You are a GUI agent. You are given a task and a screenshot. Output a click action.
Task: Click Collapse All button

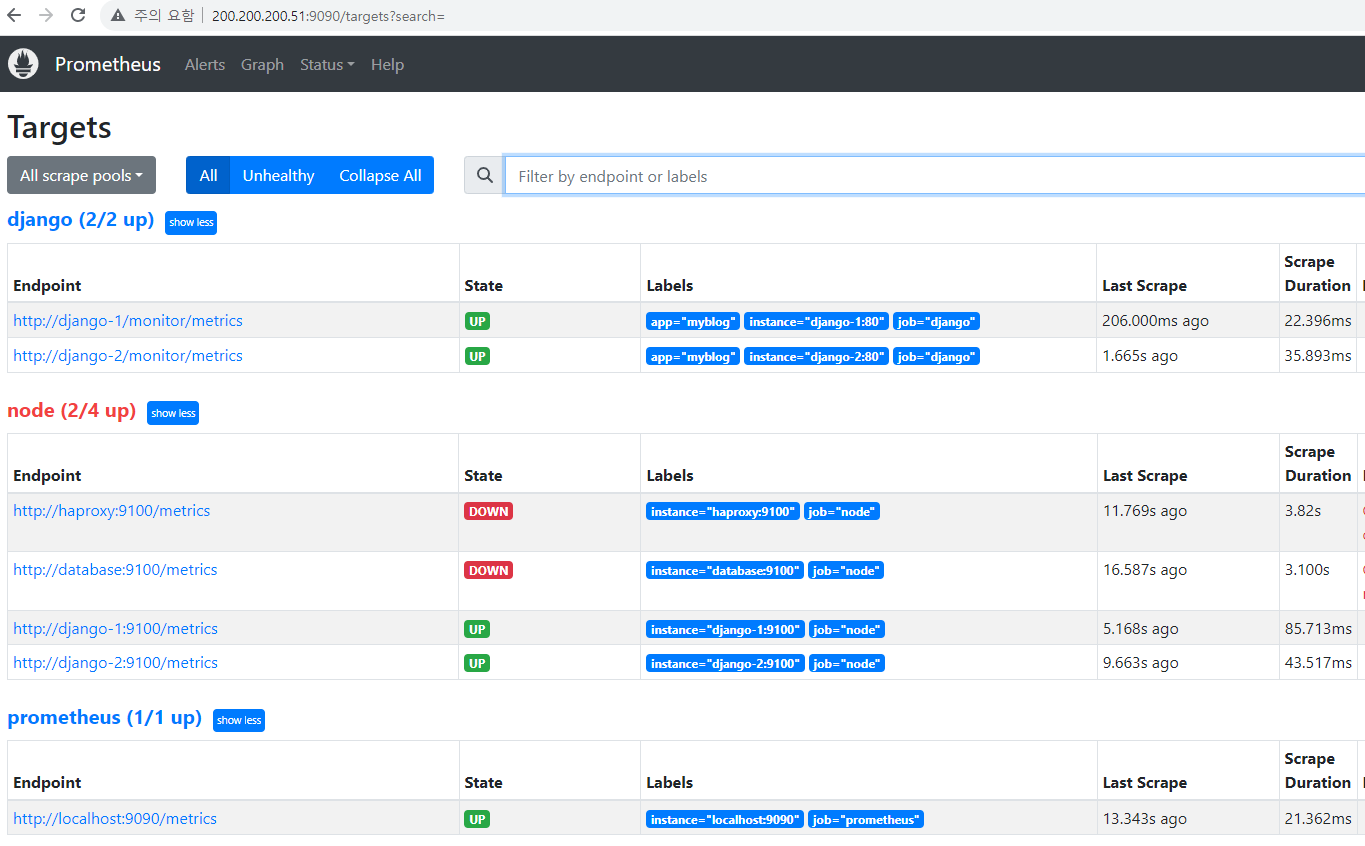(380, 175)
